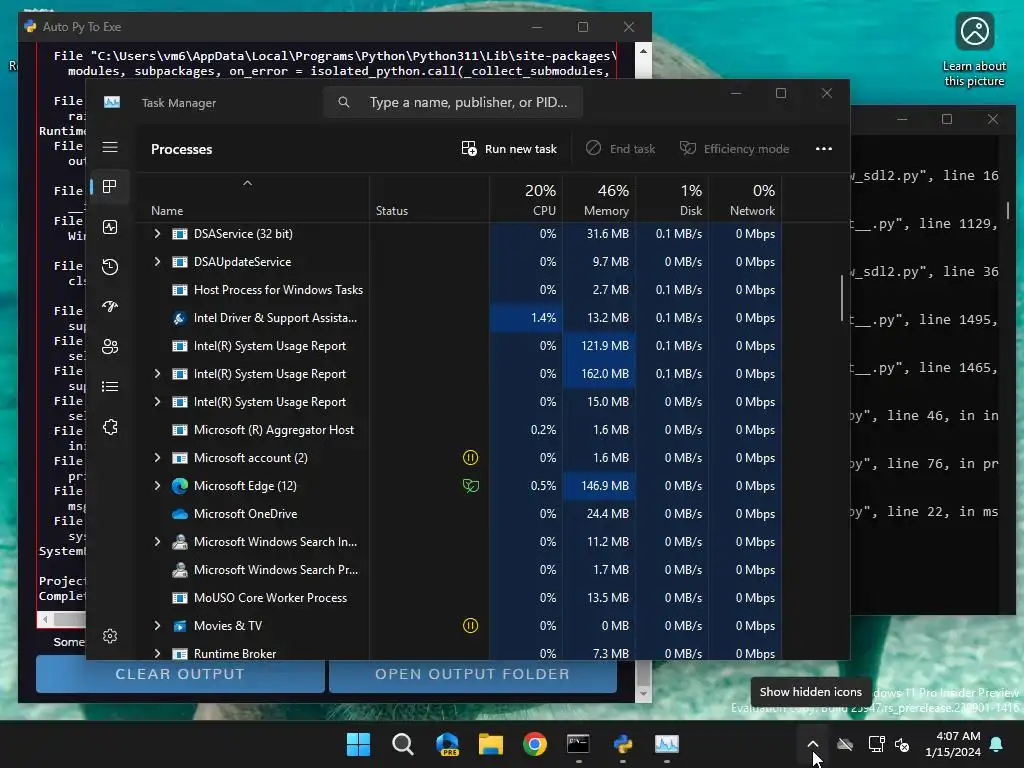
Task: Click the End task button
Action: (620, 149)
